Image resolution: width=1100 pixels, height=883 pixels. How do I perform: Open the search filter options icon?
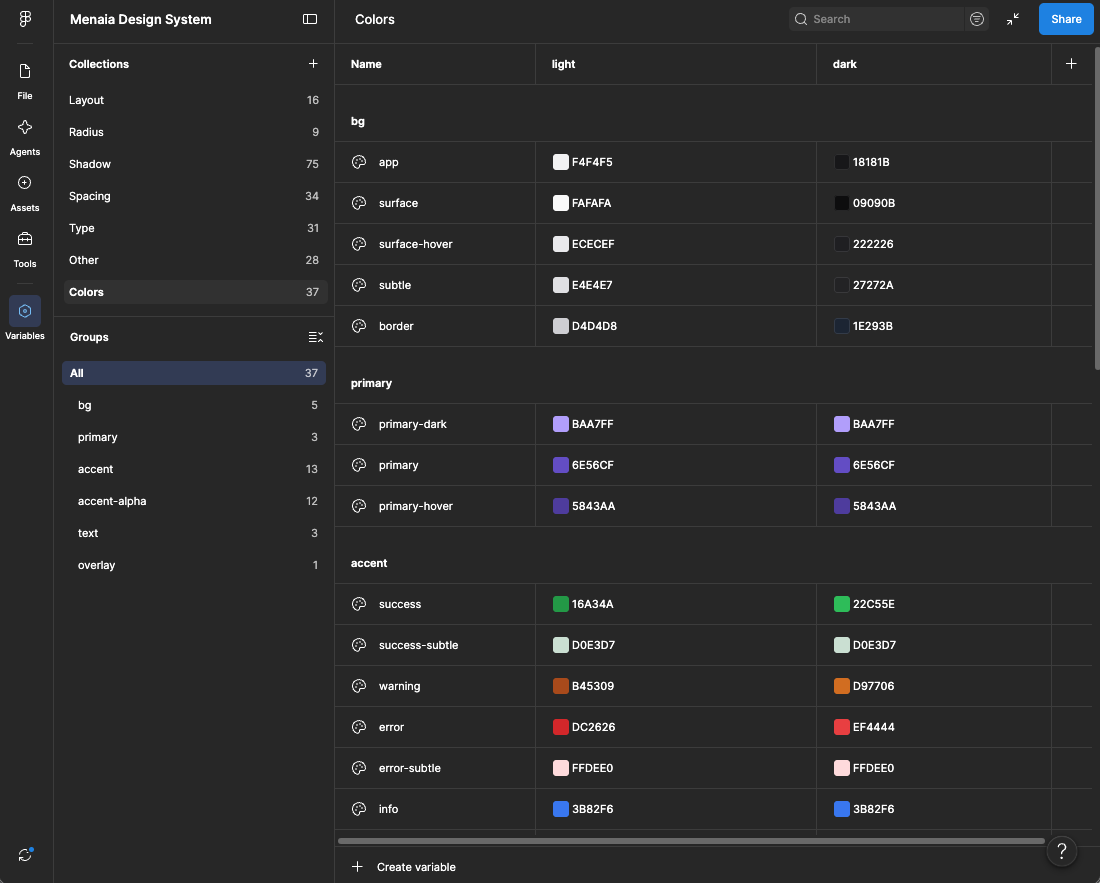[977, 19]
